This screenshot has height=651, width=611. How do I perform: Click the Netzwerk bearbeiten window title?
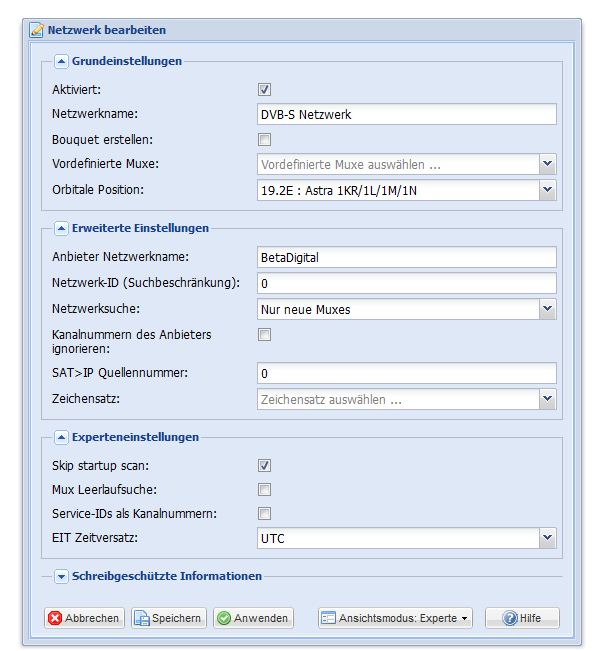[107, 30]
